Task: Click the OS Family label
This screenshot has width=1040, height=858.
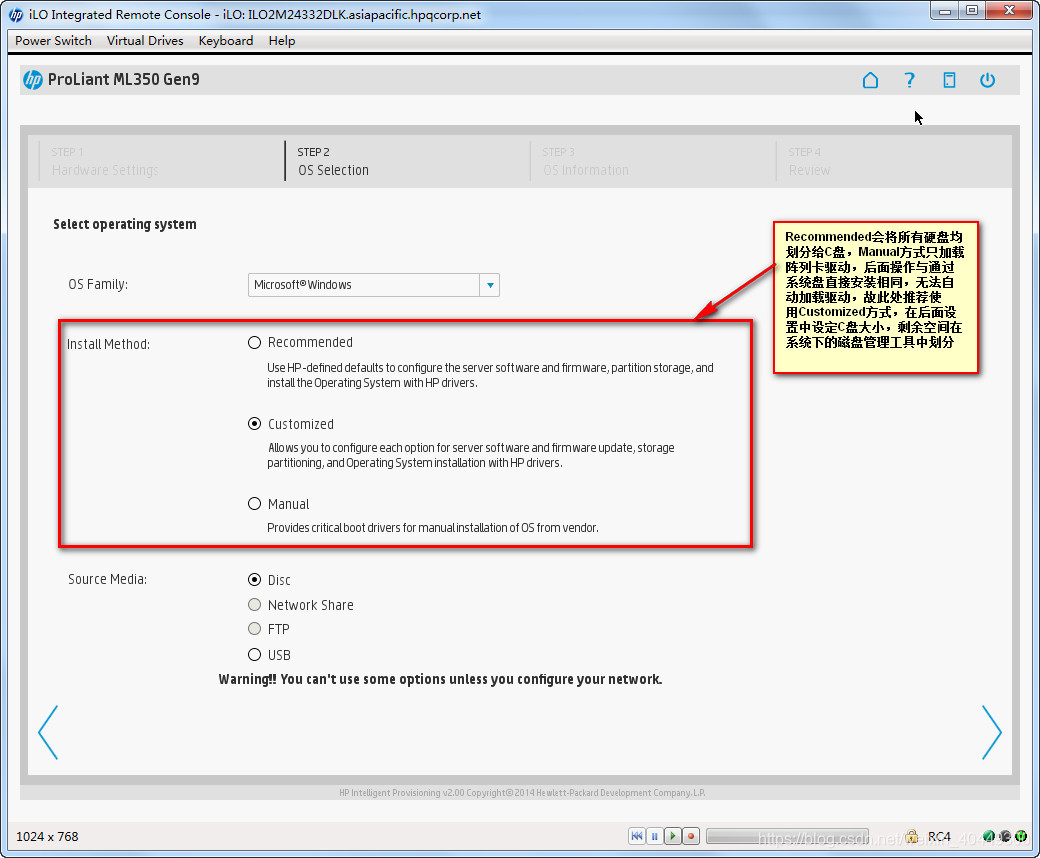Action: [98, 284]
